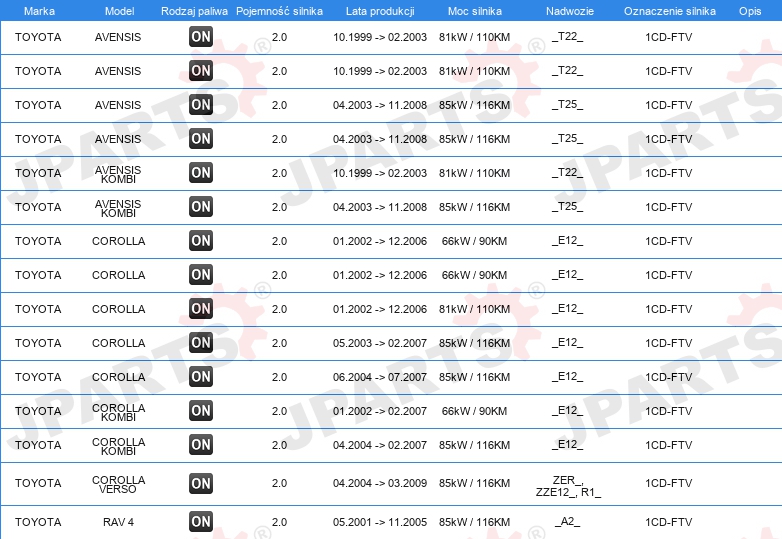Select production years 05.2001 -> 11.2005
Image resolution: width=782 pixels, height=539 pixels.
(380, 522)
